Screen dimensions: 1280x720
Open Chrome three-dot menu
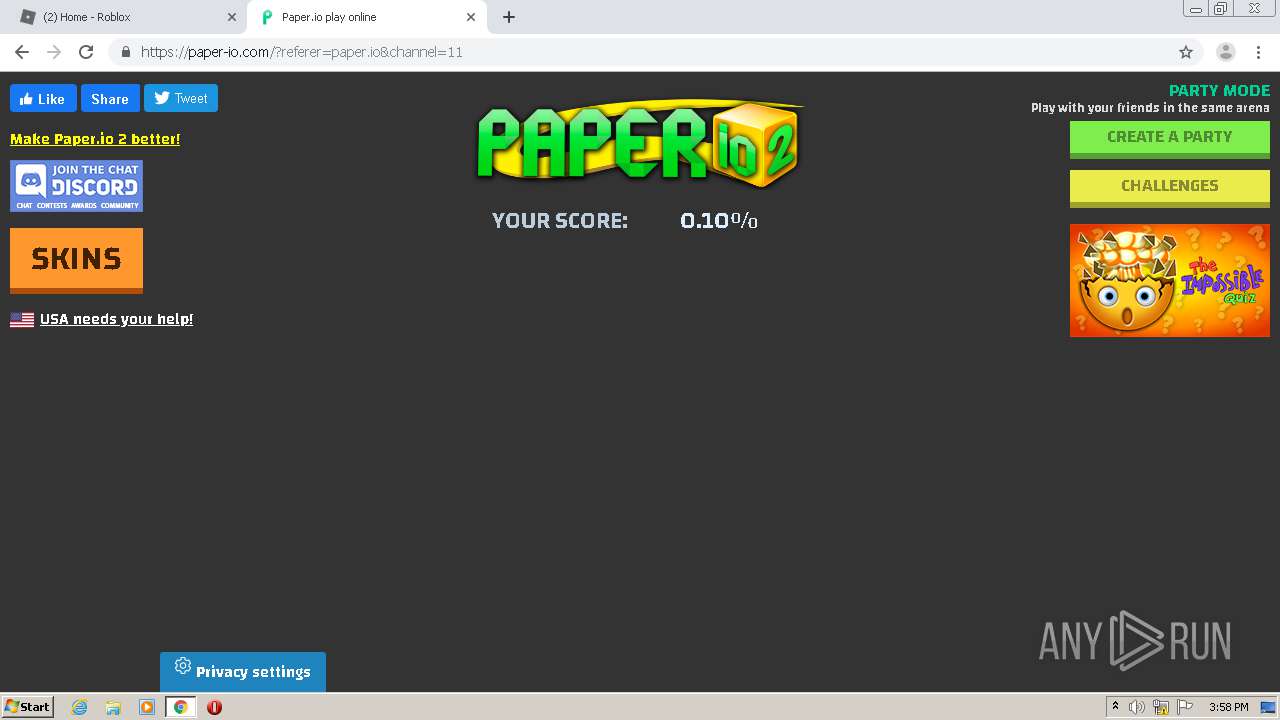(1259, 52)
